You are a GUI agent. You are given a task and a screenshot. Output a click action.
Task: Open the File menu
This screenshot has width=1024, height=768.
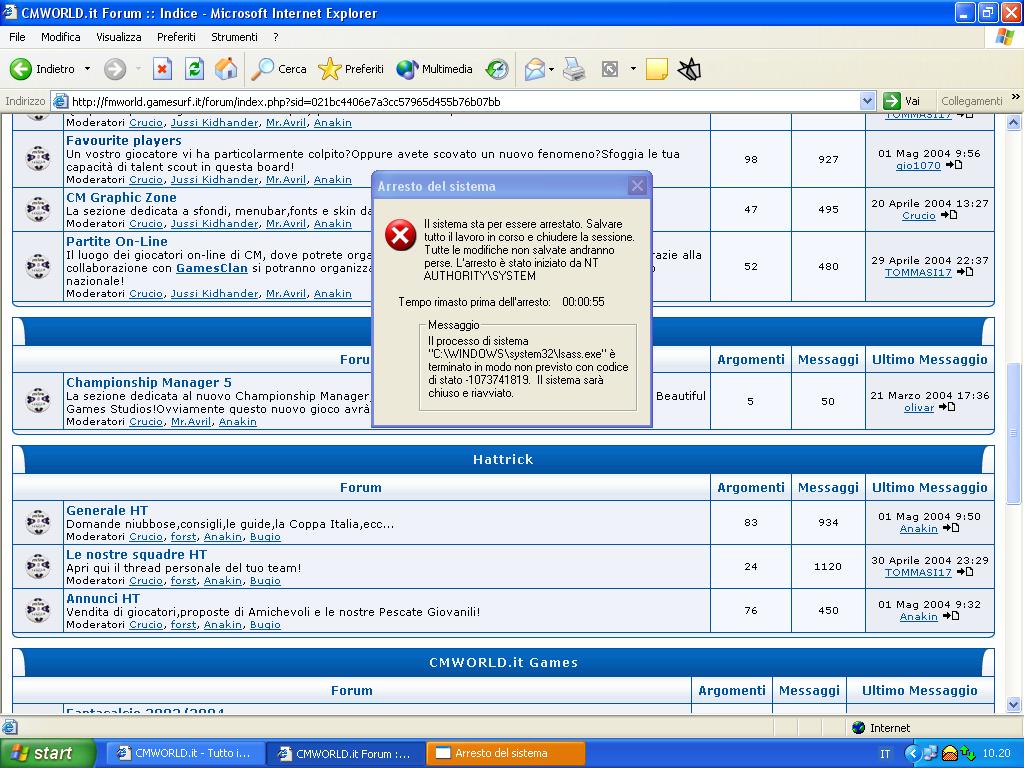tap(17, 37)
